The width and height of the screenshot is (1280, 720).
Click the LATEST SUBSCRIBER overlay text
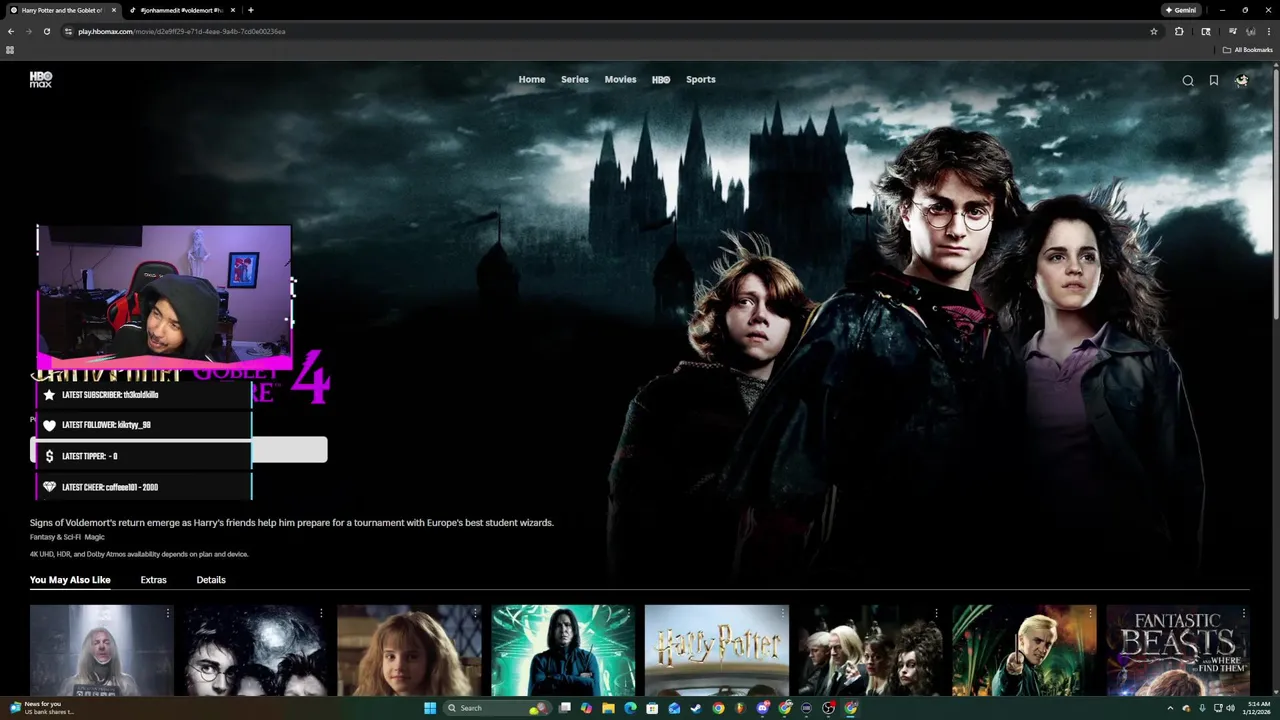pyautogui.click(x=110, y=395)
